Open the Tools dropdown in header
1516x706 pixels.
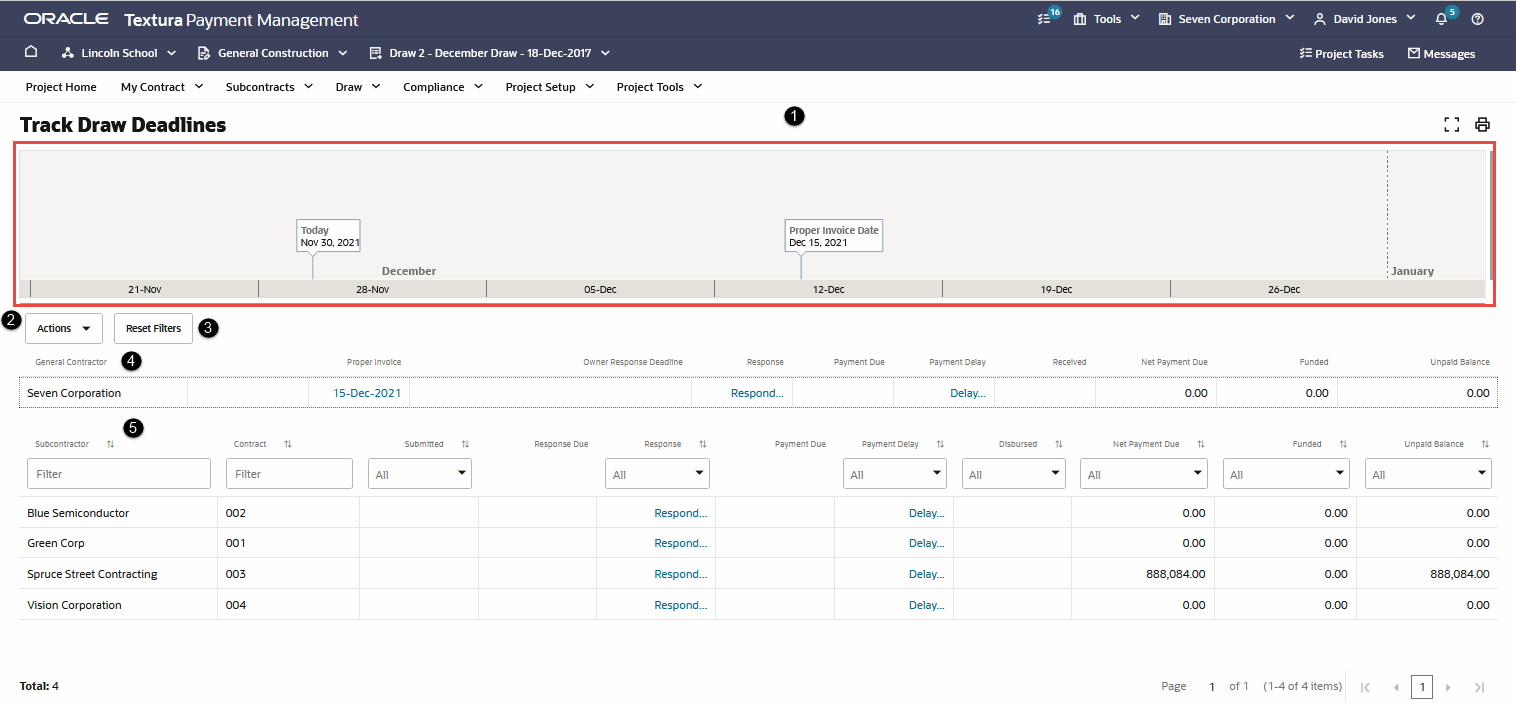[1106, 19]
